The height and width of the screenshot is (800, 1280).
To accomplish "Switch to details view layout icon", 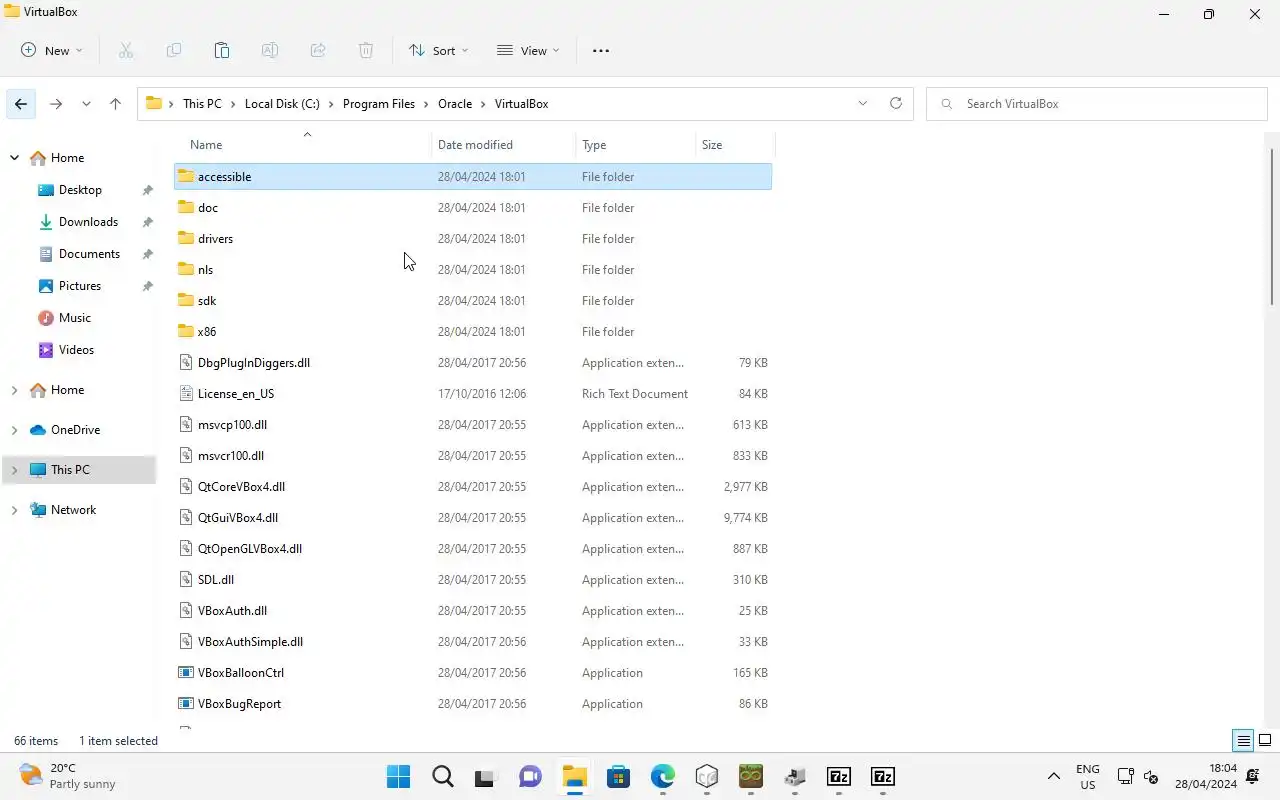I will 1244,741.
